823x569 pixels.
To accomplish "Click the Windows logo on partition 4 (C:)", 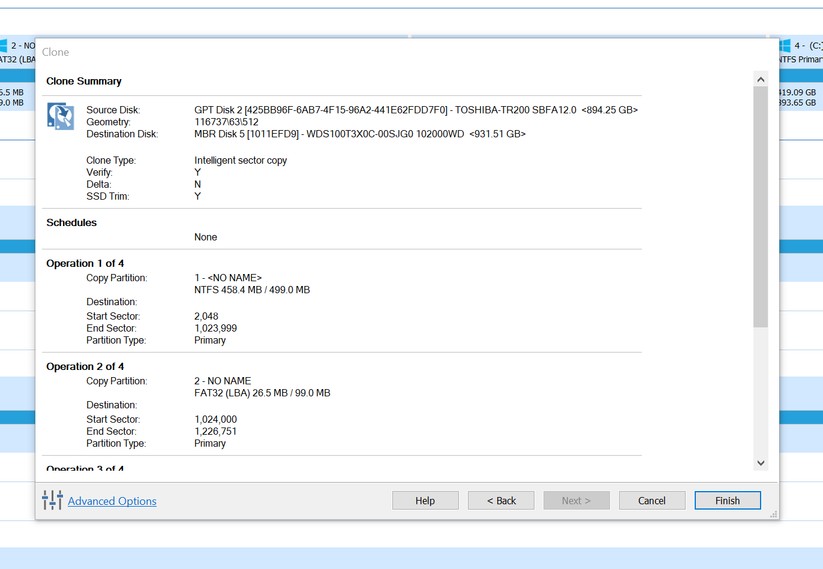I will pyautogui.click(x=785, y=46).
